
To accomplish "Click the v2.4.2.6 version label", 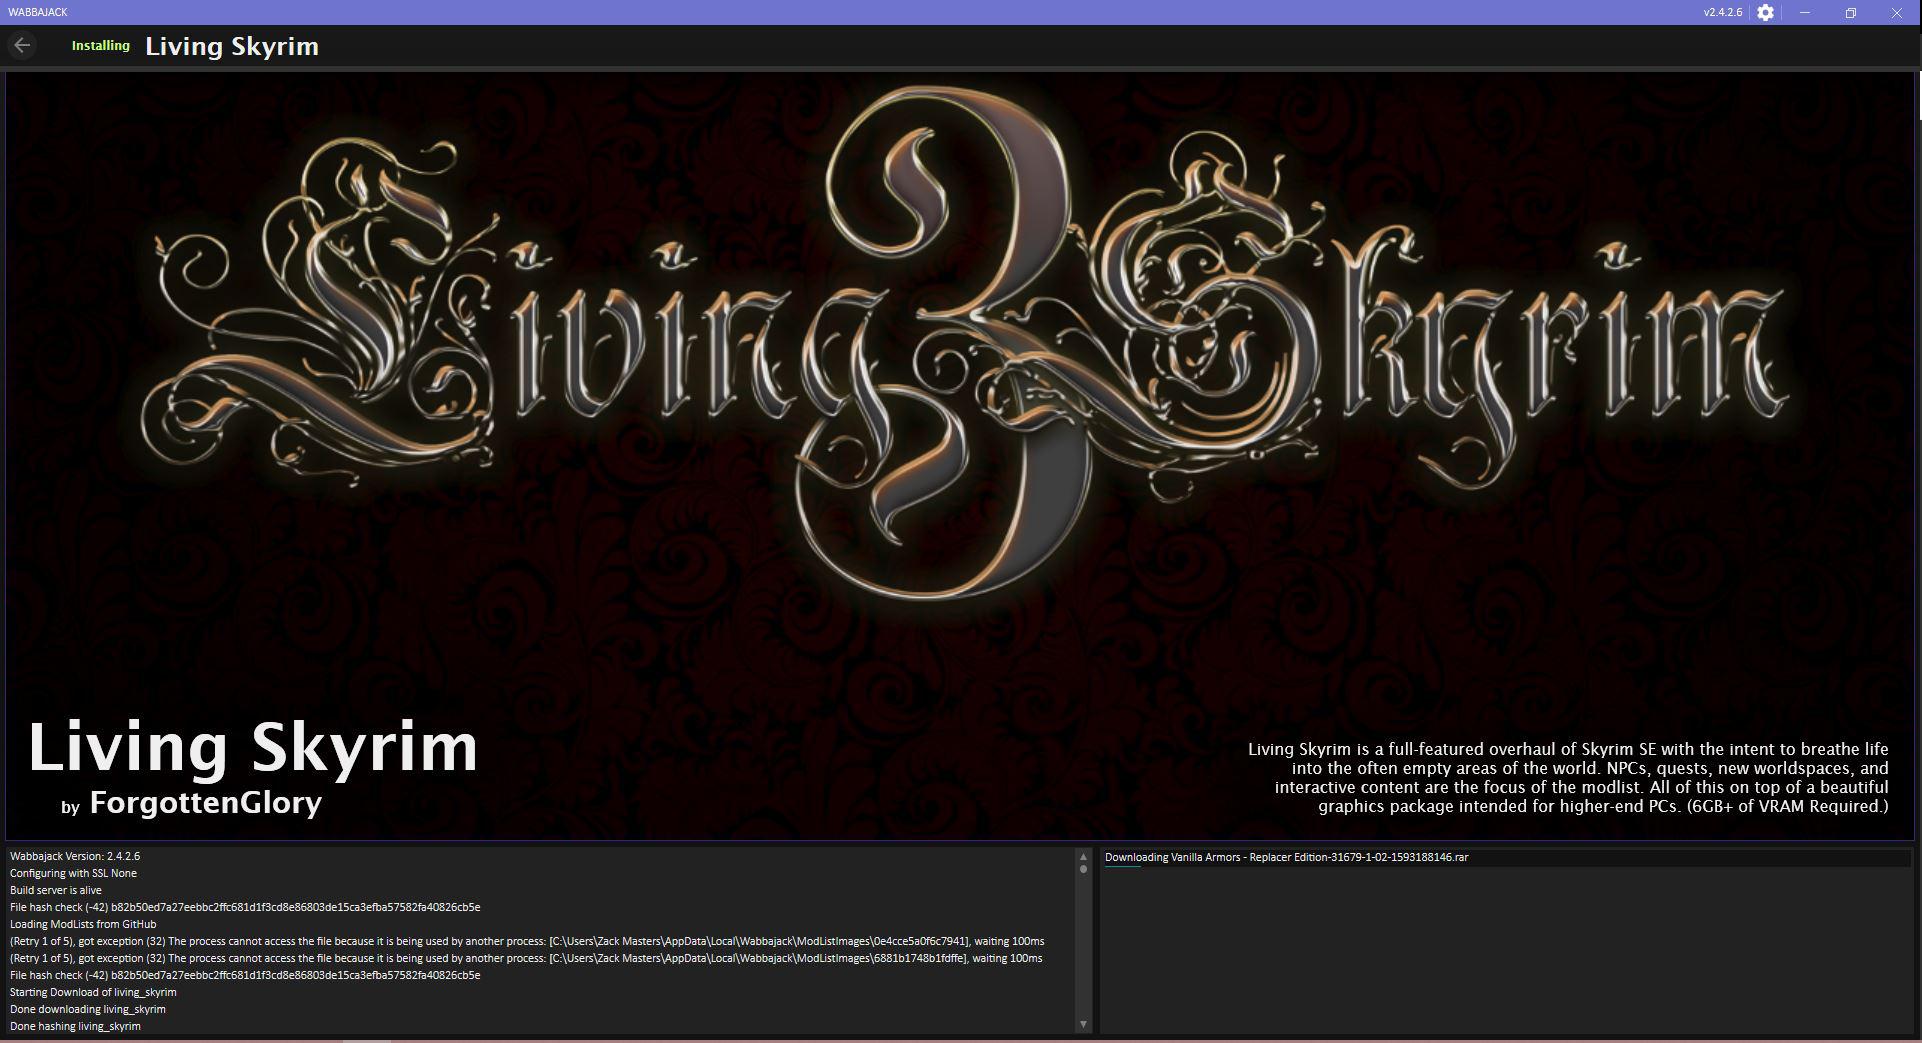I will (x=1723, y=13).
